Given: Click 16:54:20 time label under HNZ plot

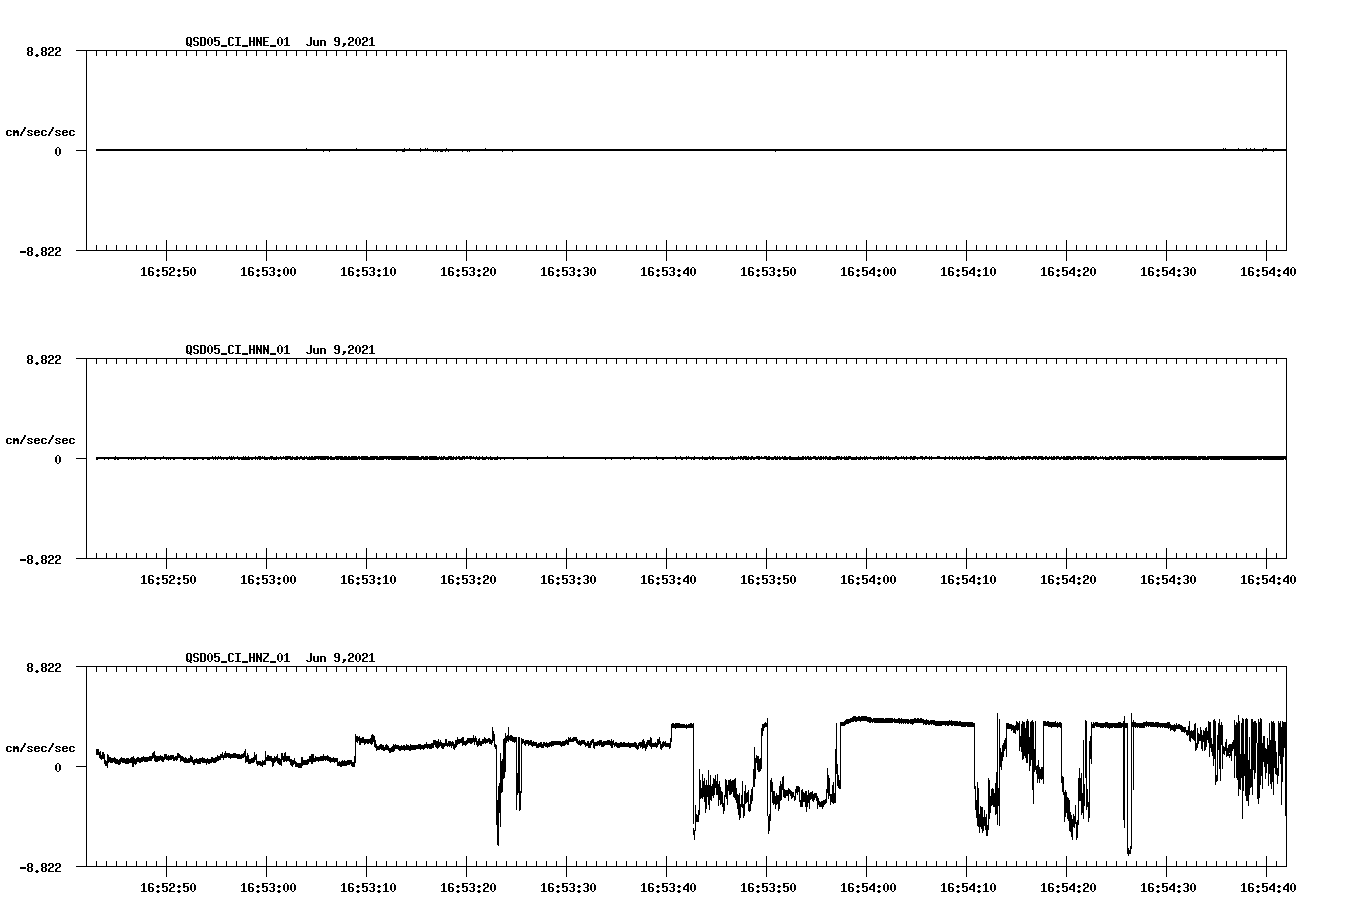Looking at the screenshot, I should click(x=1068, y=888).
